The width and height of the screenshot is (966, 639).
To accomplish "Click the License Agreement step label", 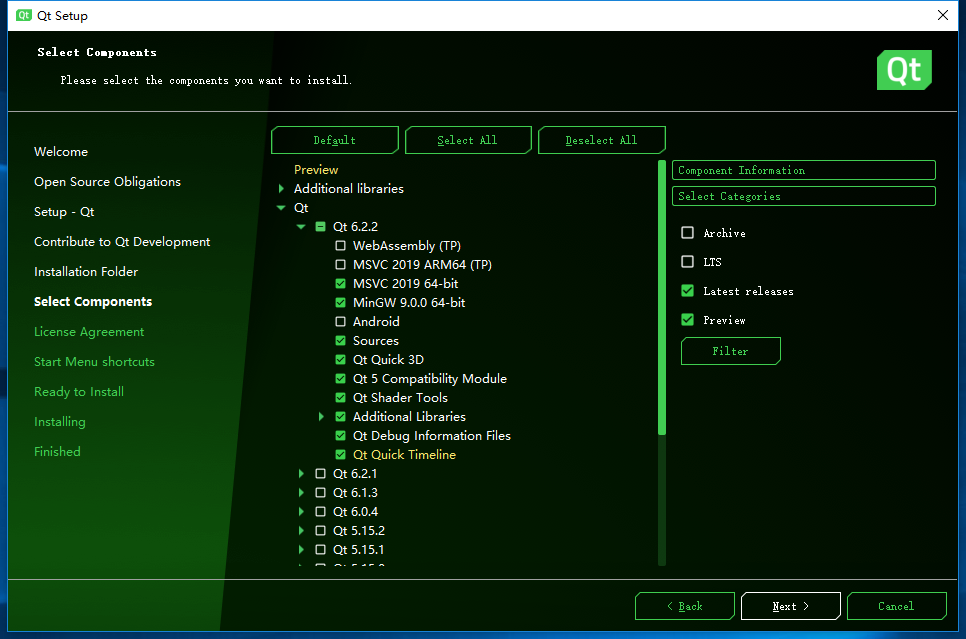I will tap(89, 332).
